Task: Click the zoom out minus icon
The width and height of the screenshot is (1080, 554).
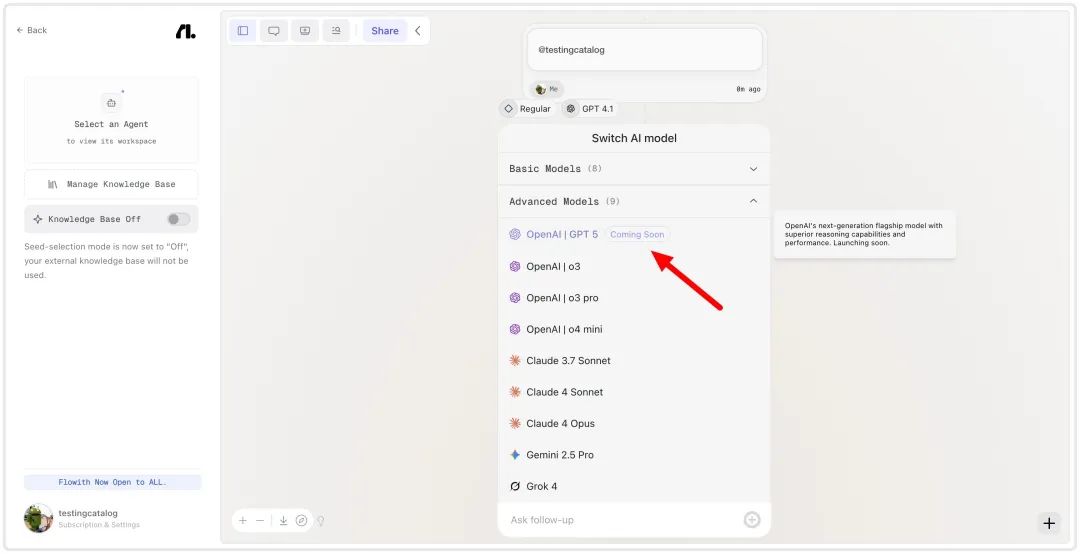Action: point(260,521)
